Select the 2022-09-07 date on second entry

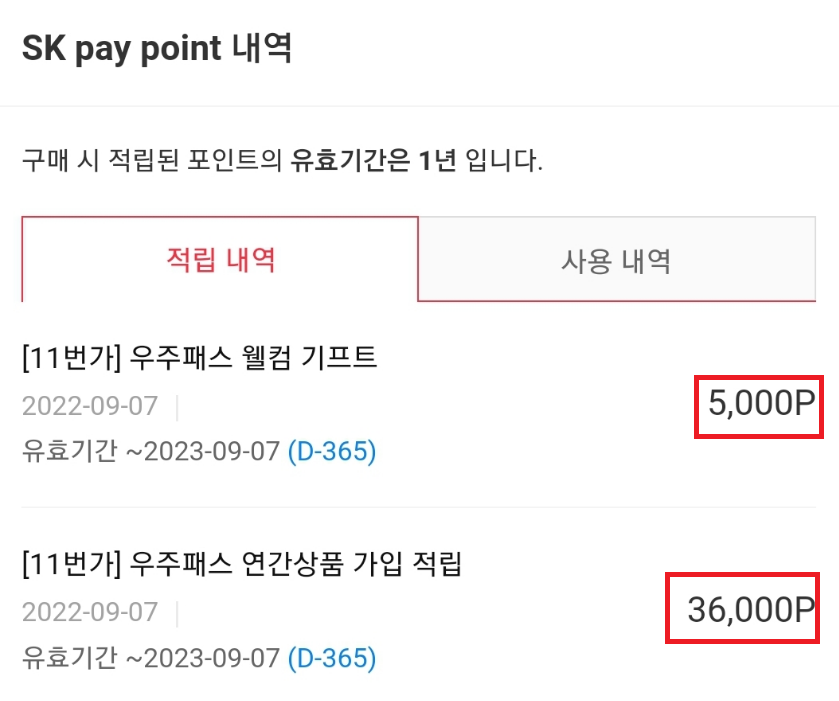[x=90, y=613]
